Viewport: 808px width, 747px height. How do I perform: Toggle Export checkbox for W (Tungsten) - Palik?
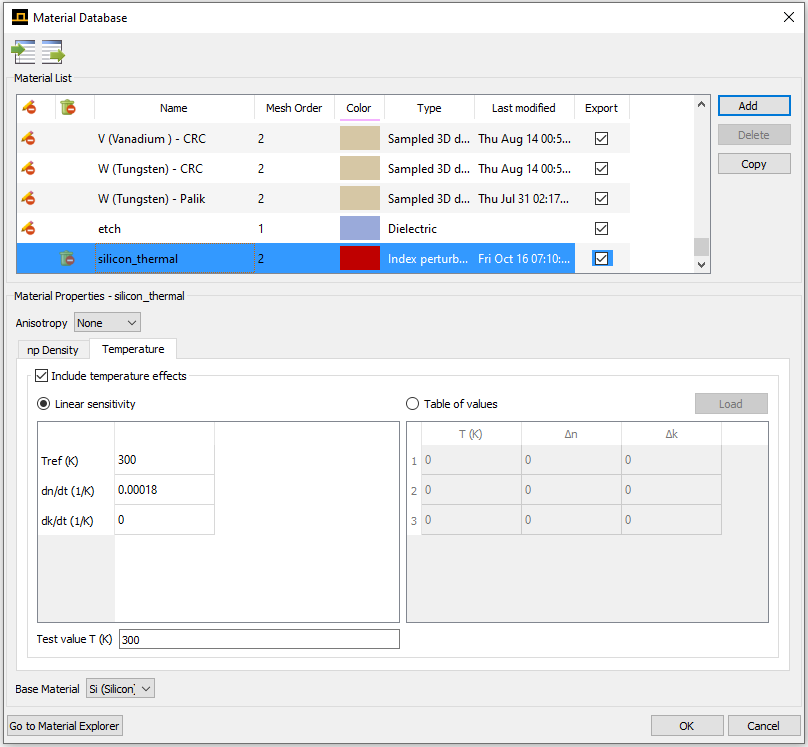601,198
